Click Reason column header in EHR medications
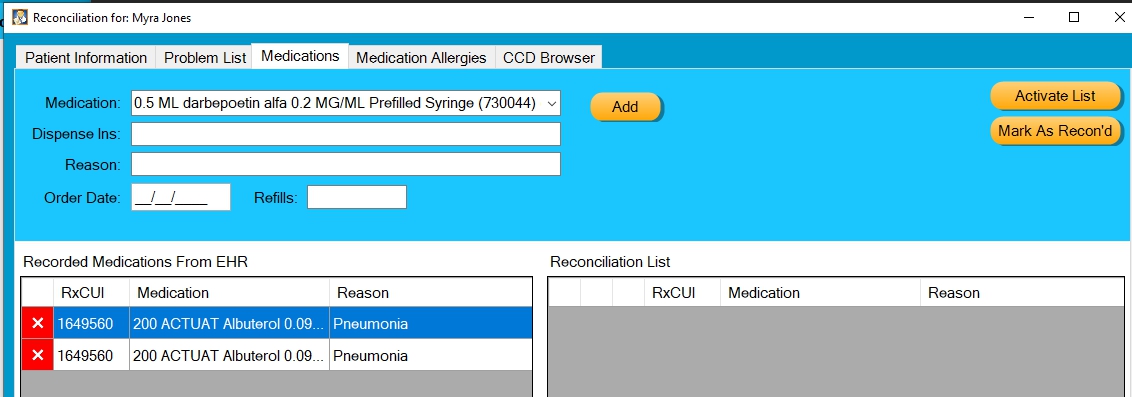The height and width of the screenshot is (397, 1132). (430, 292)
